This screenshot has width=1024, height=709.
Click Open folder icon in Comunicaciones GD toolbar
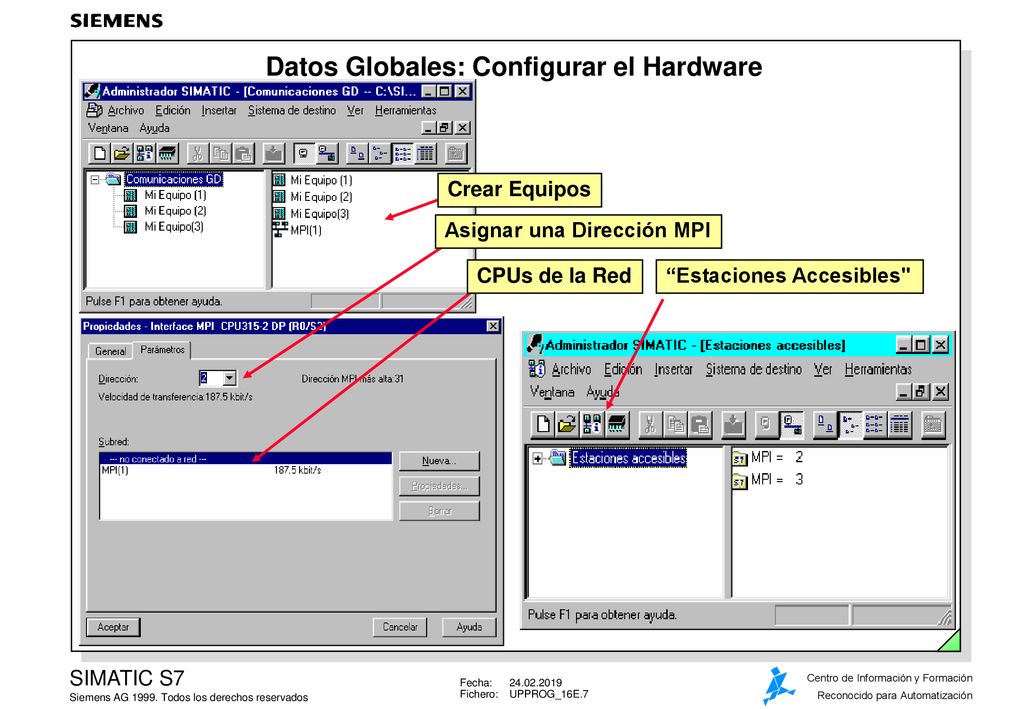pos(121,153)
